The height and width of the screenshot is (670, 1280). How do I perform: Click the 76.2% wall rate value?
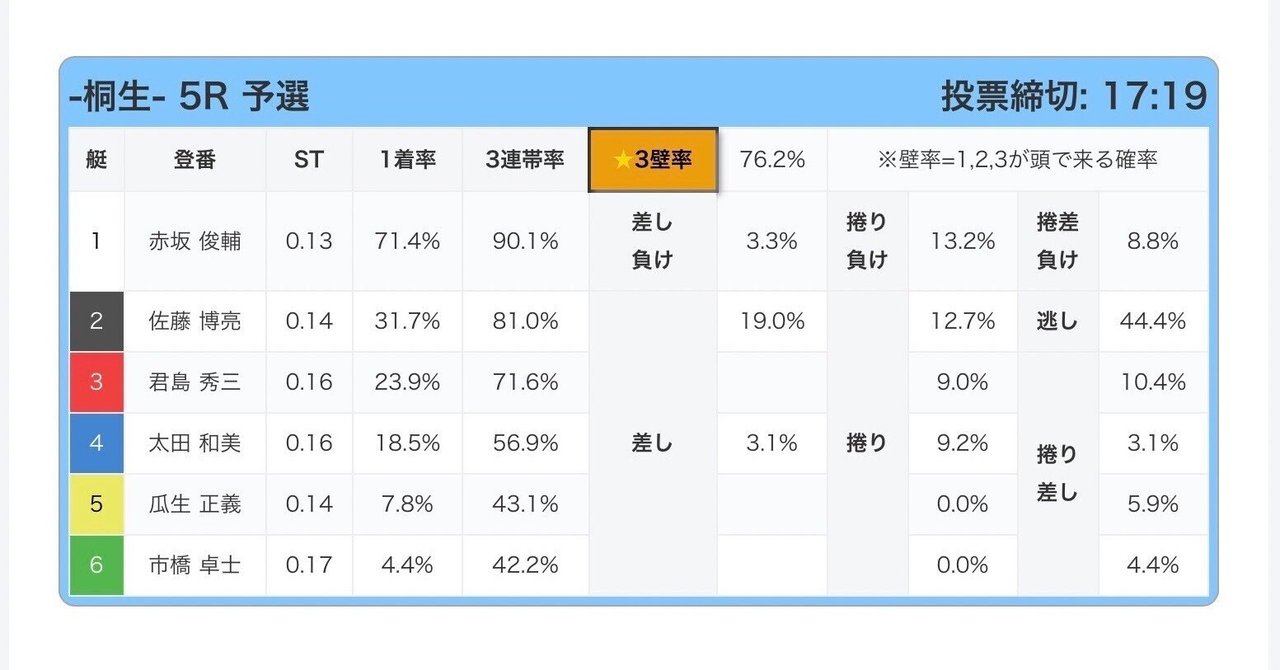click(771, 160)
